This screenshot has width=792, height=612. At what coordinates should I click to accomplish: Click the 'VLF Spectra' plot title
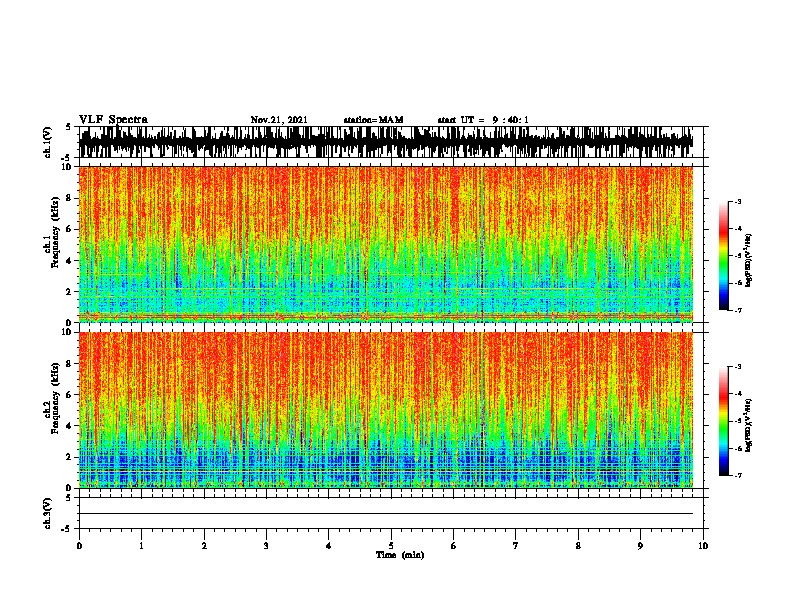pos(113,119)
